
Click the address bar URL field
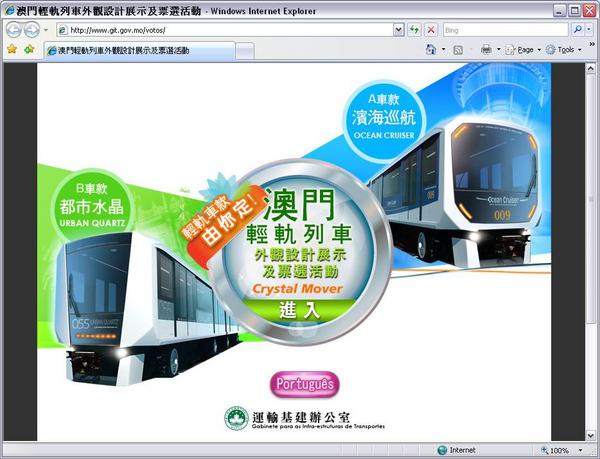(226, 30)
